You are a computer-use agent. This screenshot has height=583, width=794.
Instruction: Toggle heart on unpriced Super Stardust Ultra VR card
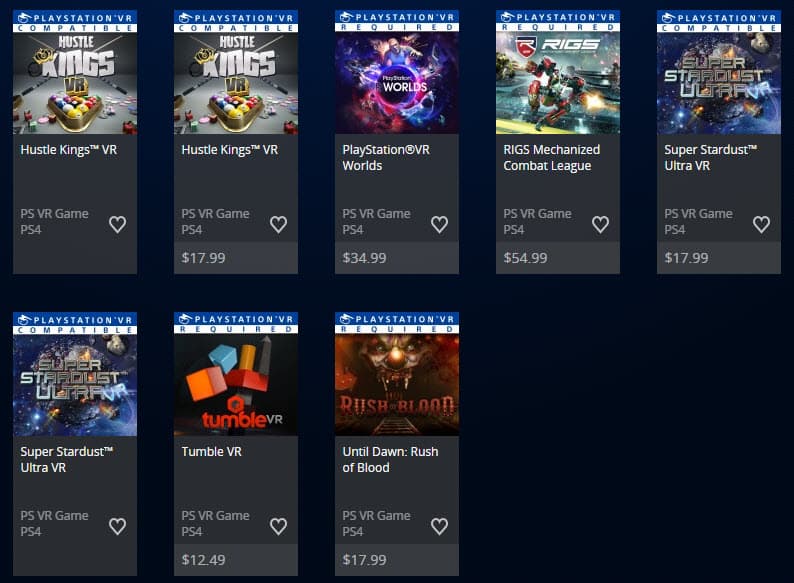tap(117, 526)
